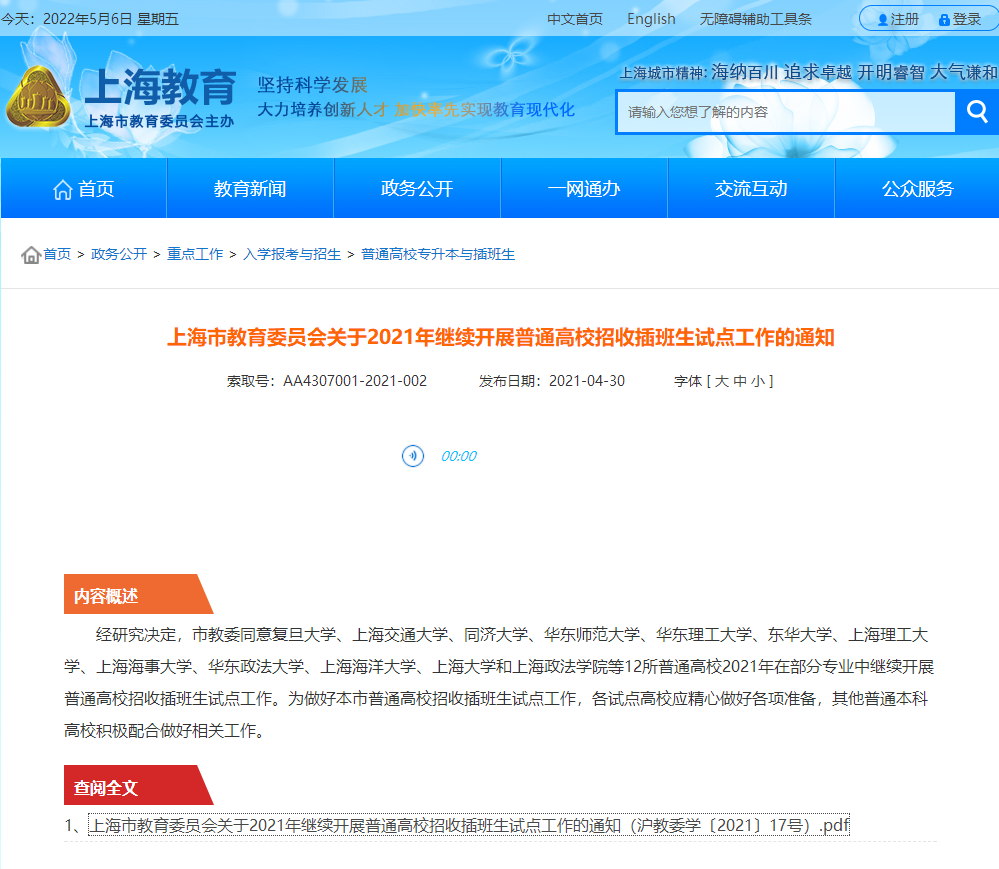Click the 注册 register link
This screenshot has width=999, height=869.
coord(905,19)
